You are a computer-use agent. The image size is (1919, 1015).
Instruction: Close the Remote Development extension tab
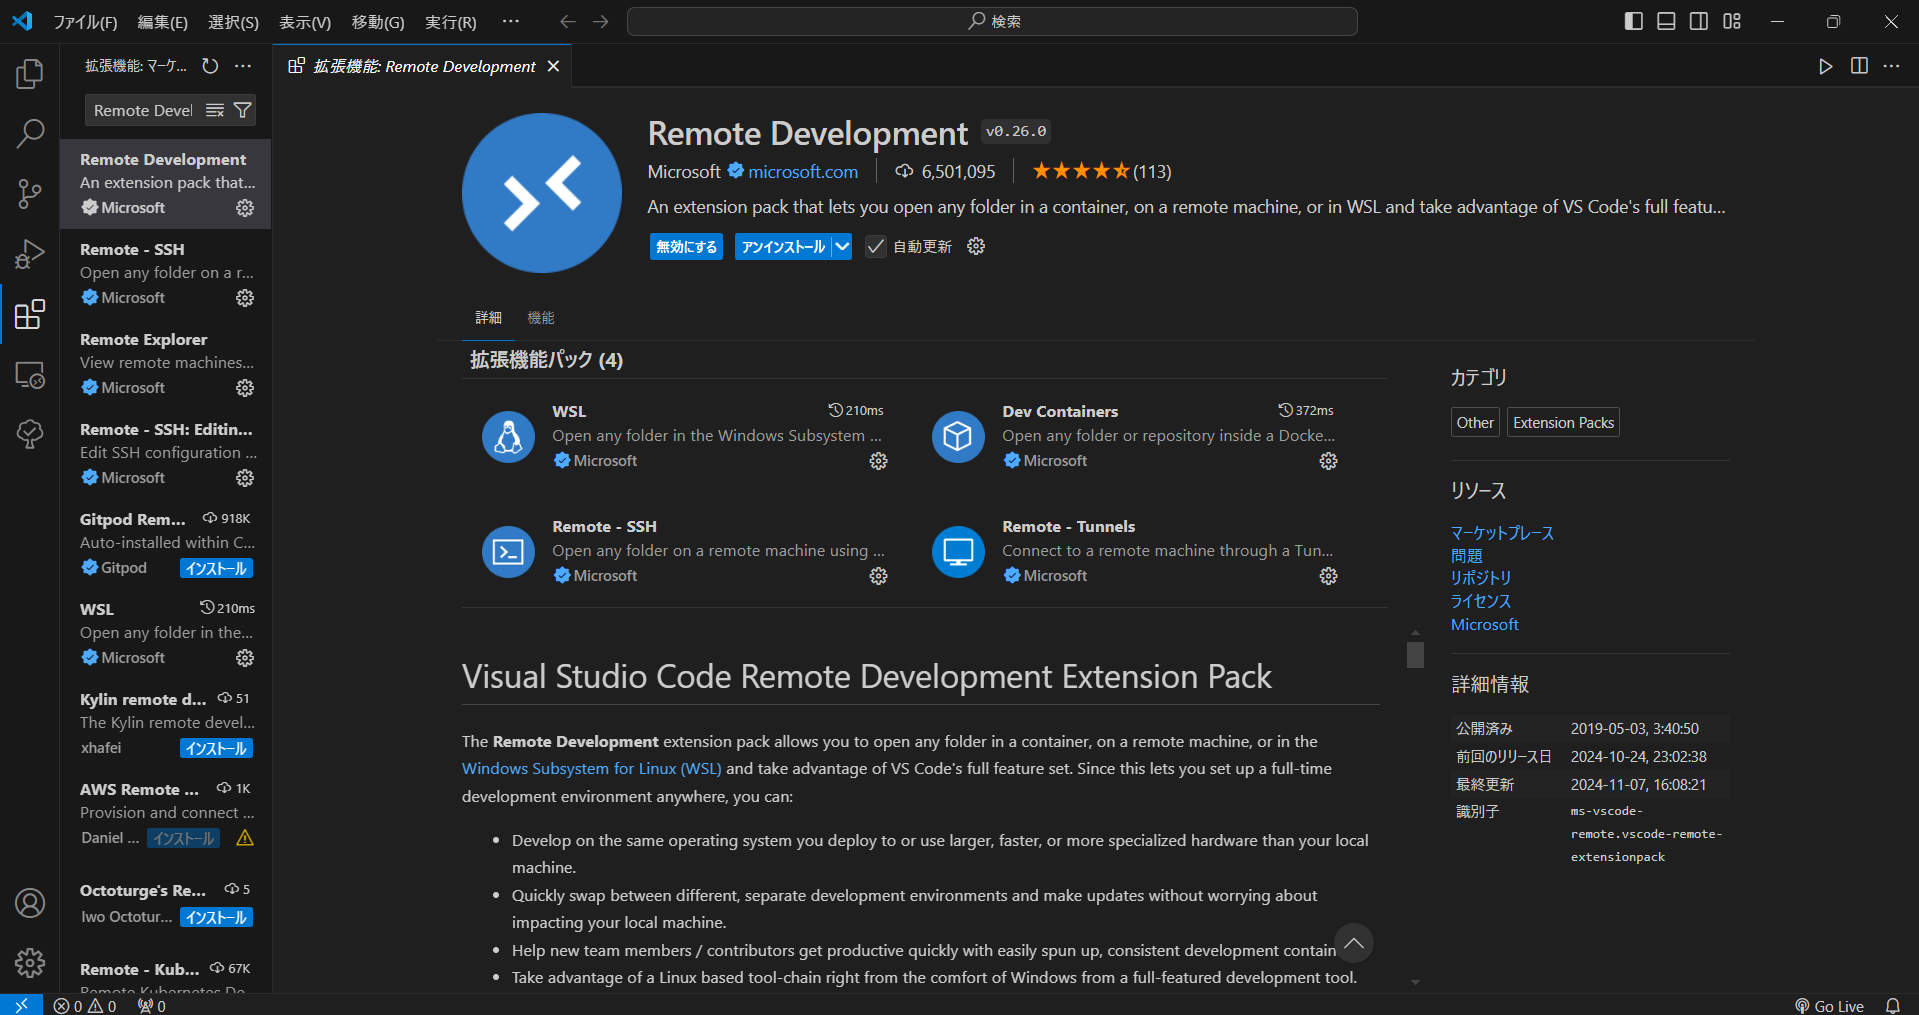553,66
